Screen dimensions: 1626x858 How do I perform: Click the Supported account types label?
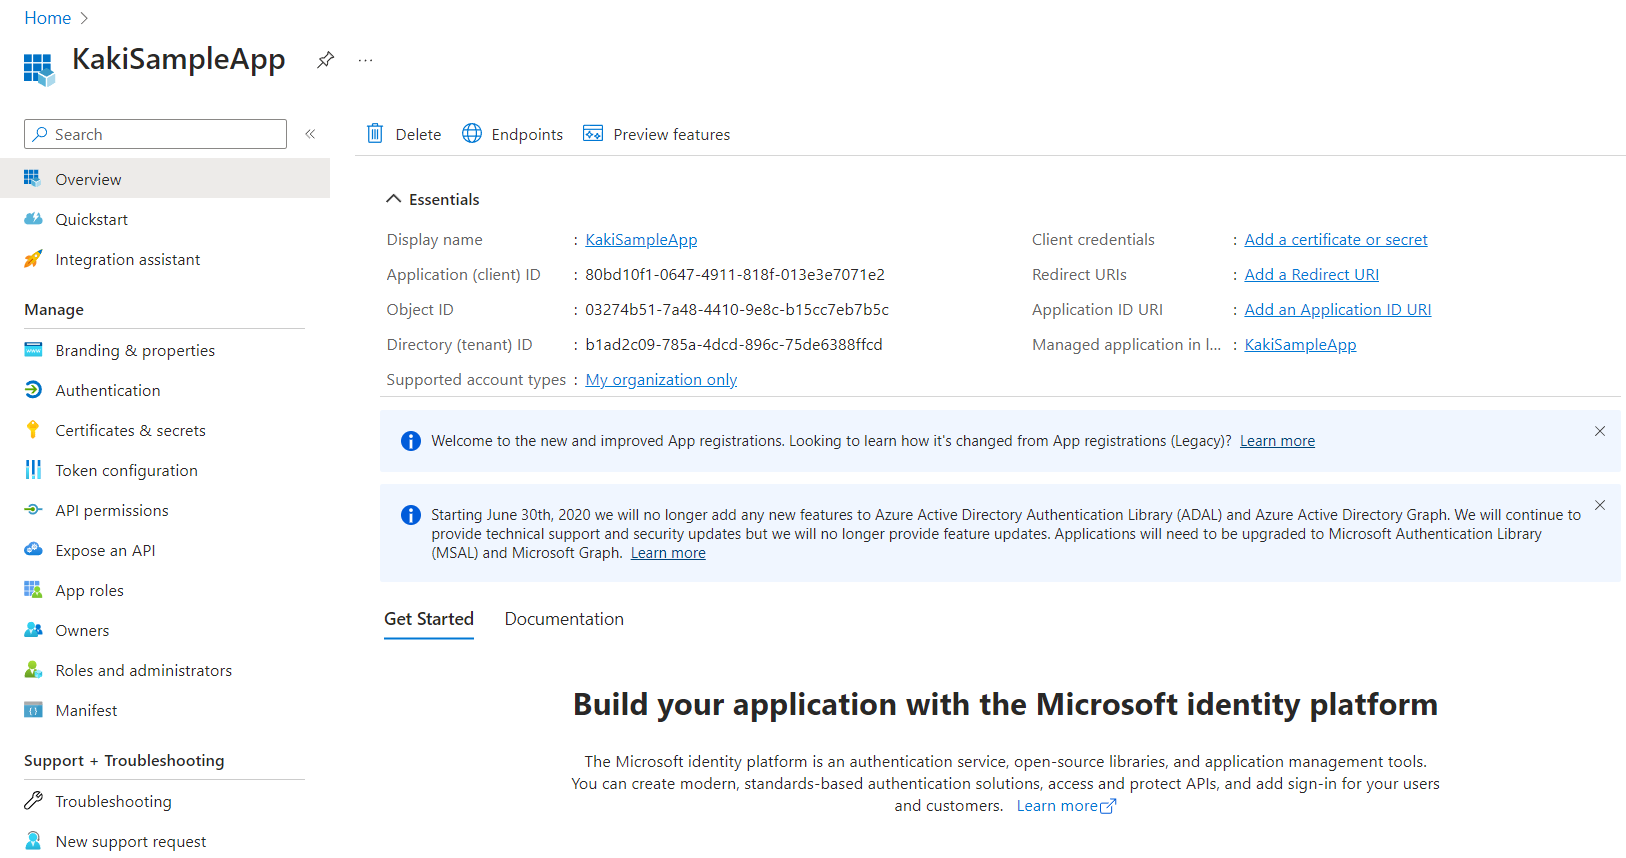pyautogui.click(x=476, y=380)
